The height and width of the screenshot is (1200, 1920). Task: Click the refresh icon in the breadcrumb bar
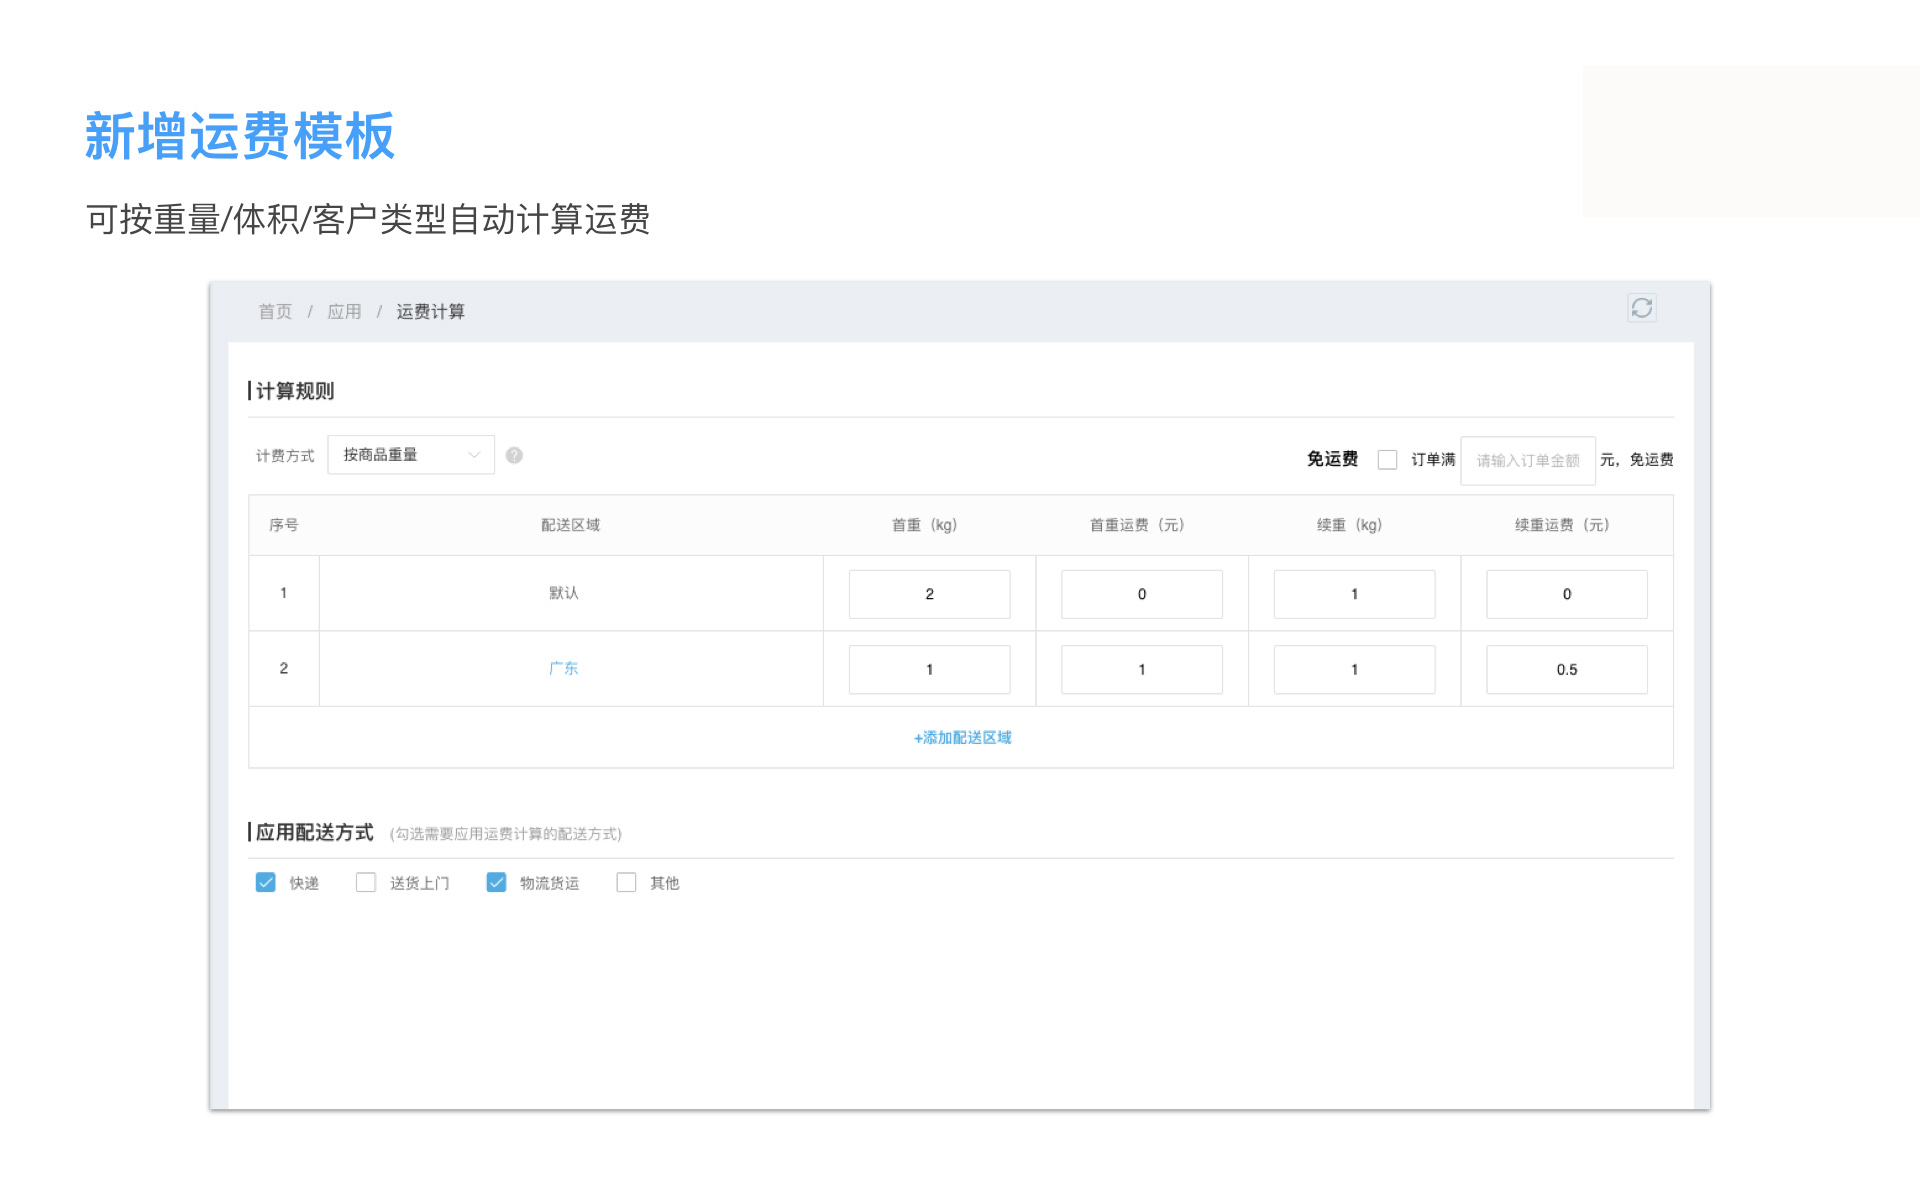[1641, 308]
